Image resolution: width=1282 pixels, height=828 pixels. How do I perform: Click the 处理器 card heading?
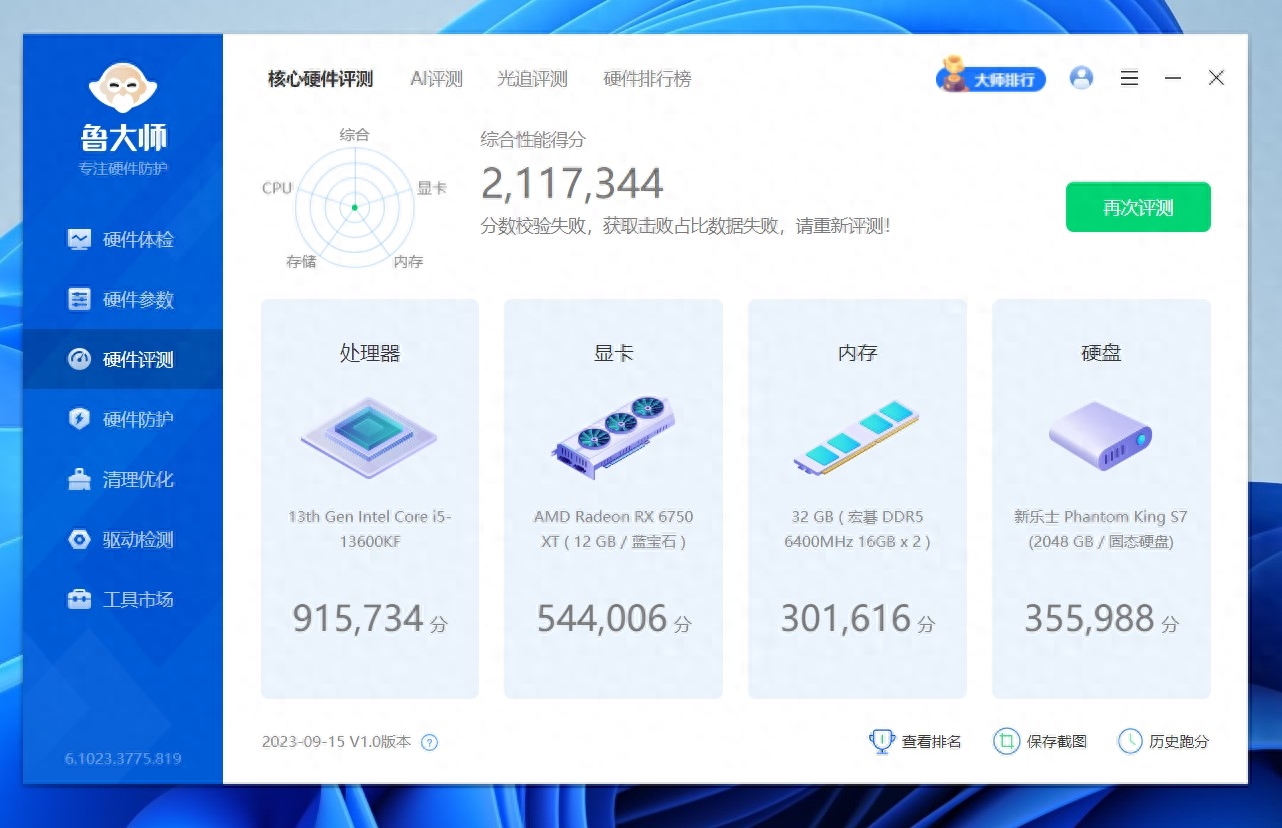[x=370, y=353]
